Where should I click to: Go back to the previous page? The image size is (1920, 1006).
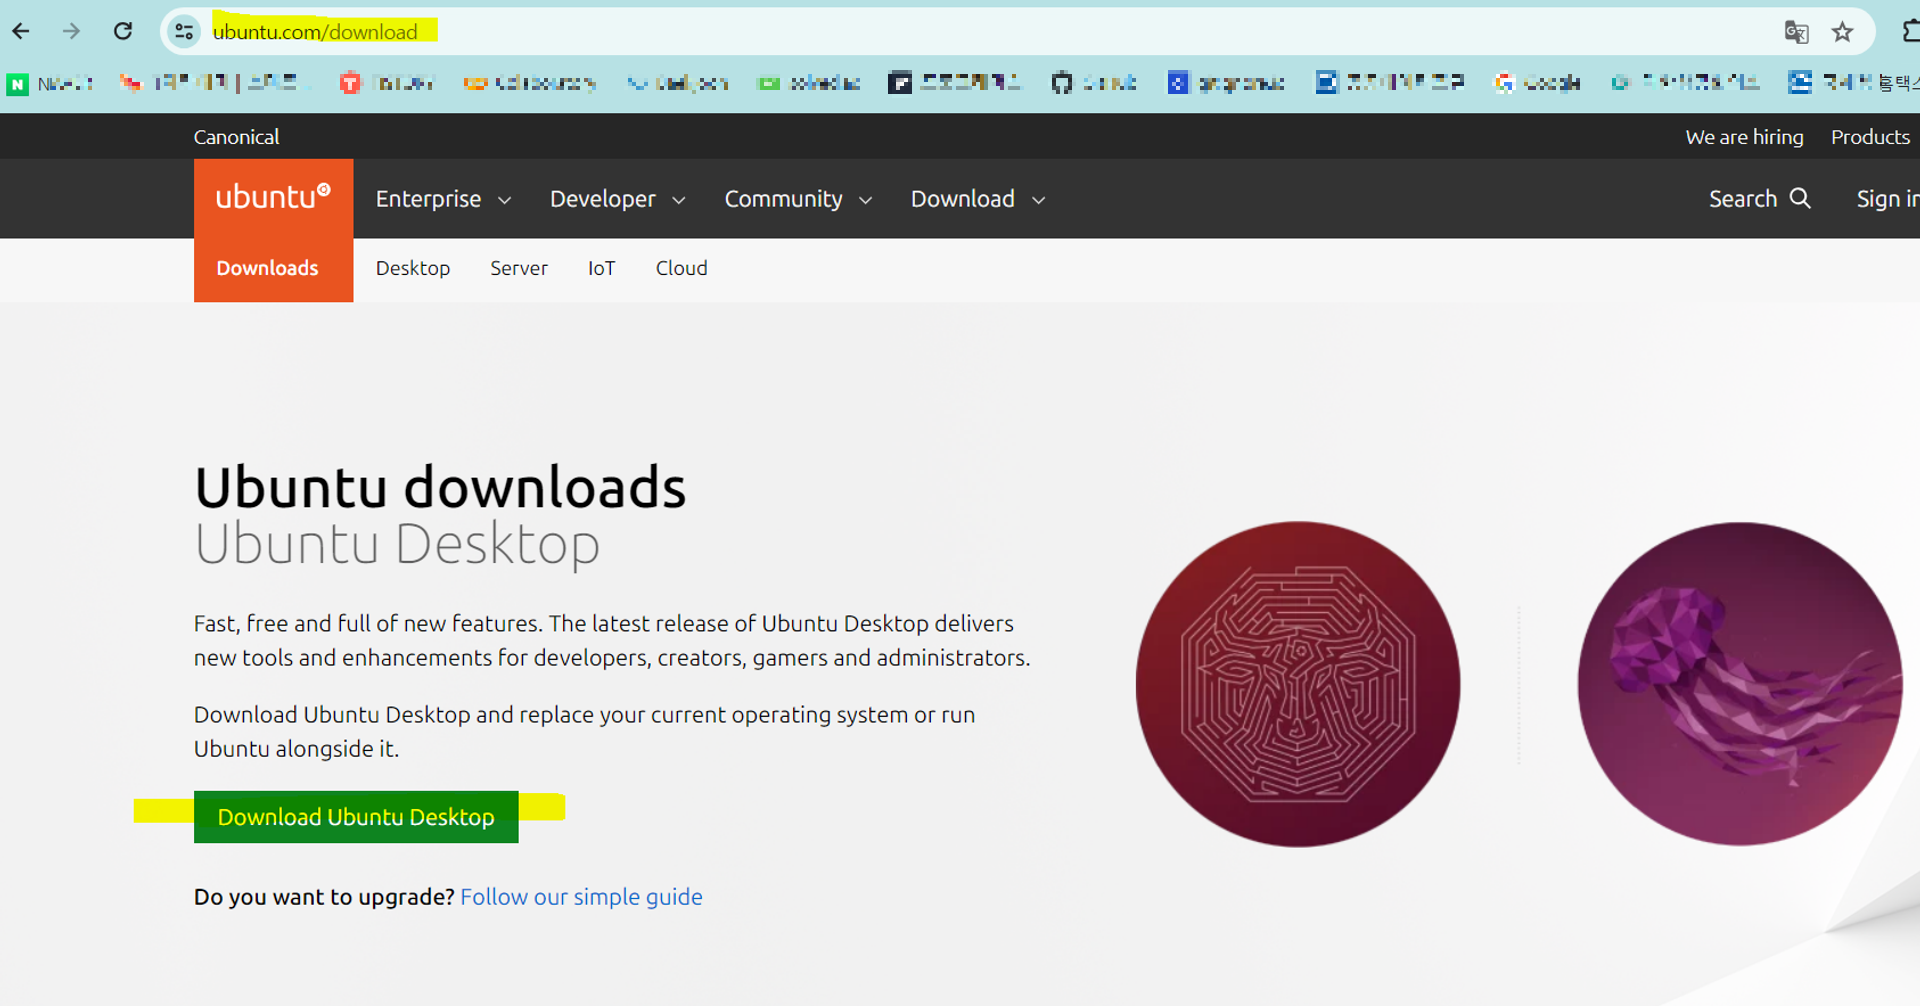[21, 31]
